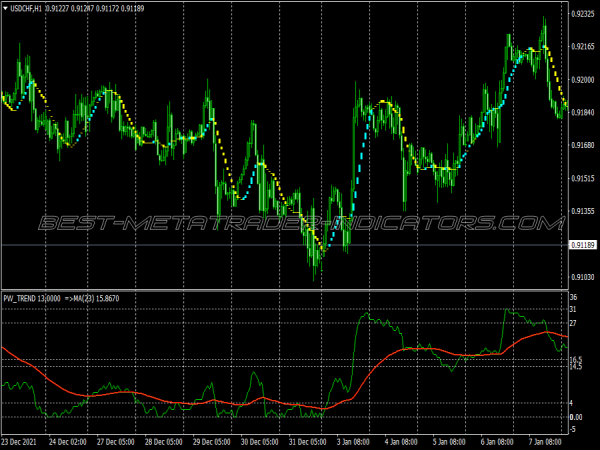Click the USDCHF,H1 chart symbol label
The image size is (600, 450).
click(x=26, y=8)
